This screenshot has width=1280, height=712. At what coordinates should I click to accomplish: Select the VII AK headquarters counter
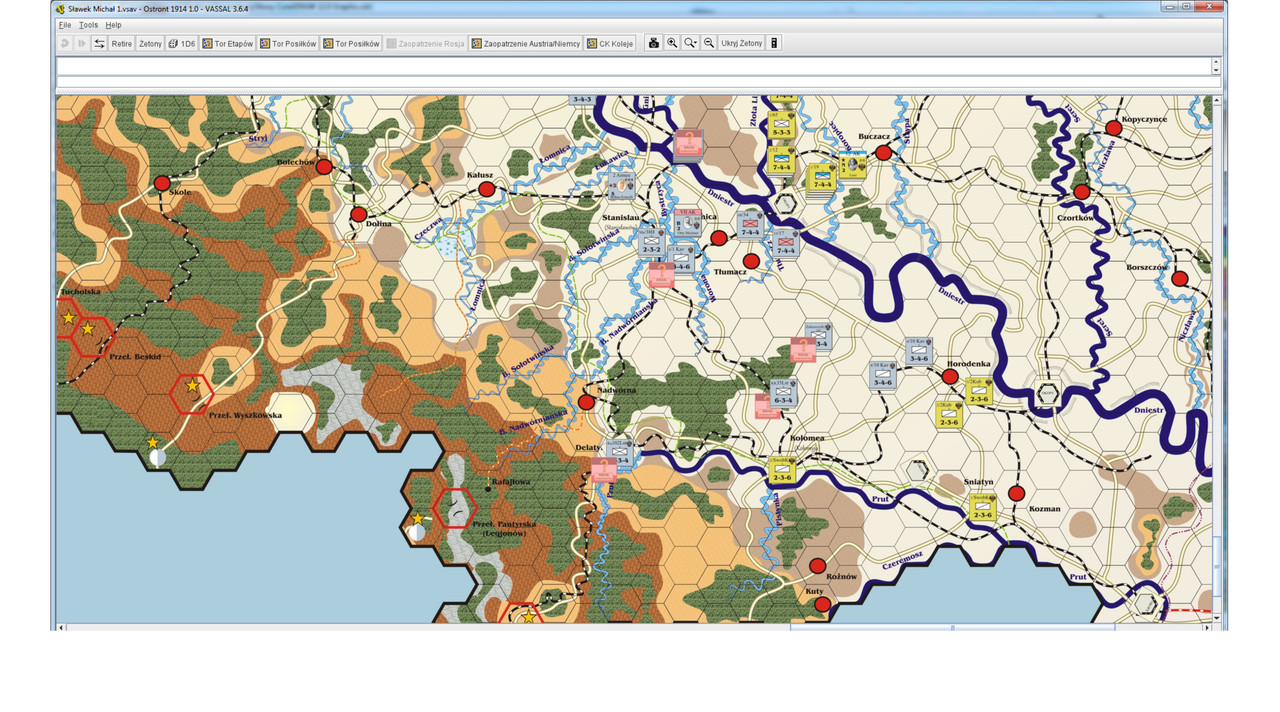tap(687, 223)
